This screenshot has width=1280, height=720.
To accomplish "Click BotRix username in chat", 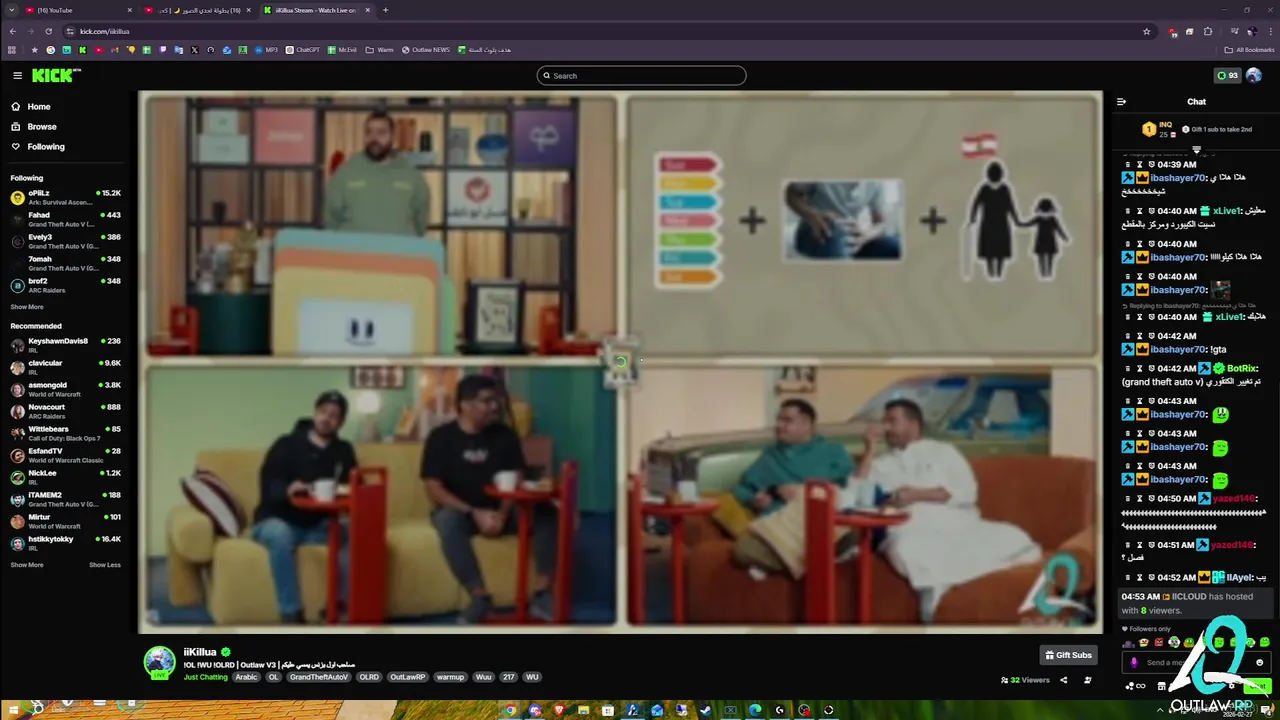I will click(1243, 368).
